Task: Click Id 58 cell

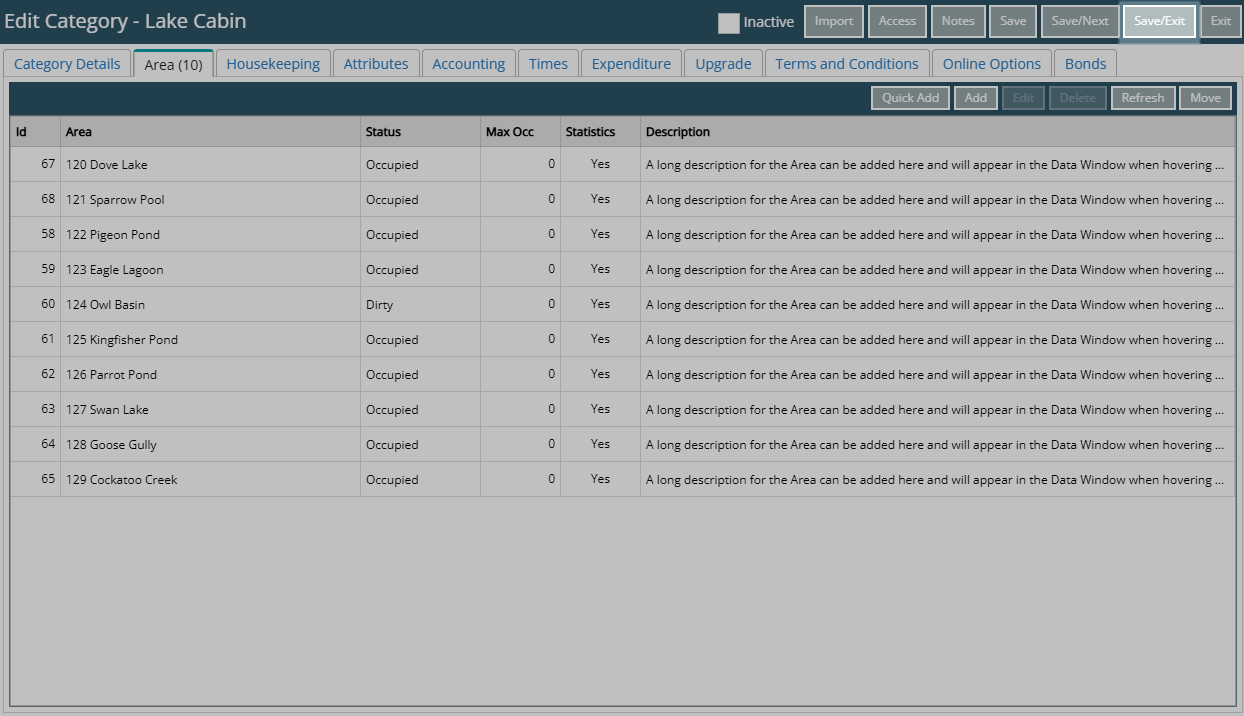Action: 35,234
